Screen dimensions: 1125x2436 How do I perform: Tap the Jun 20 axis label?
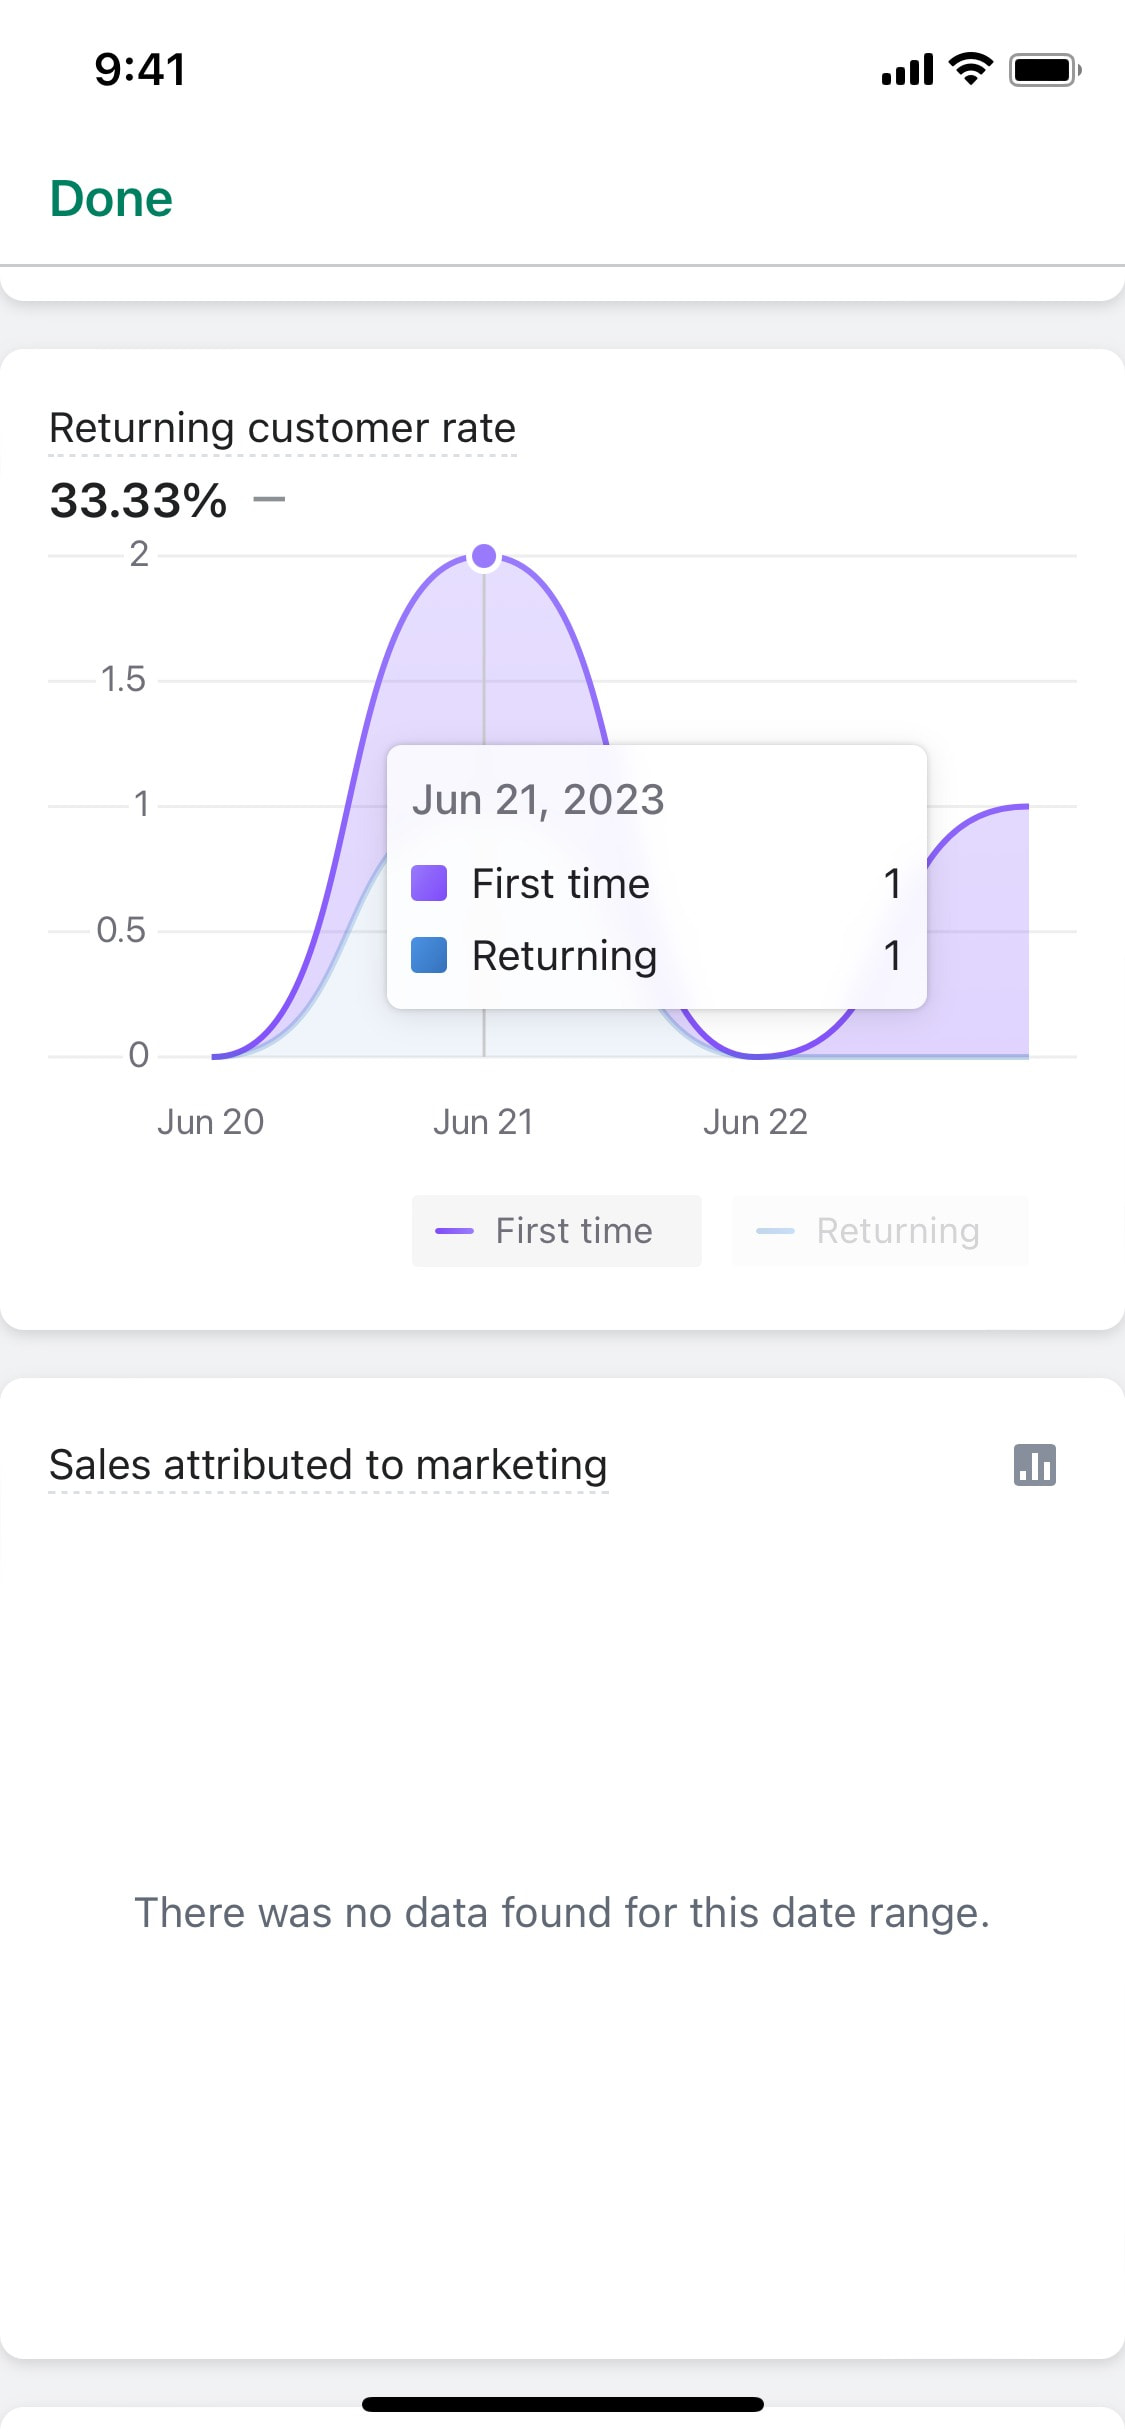[x=210, y=1122]
